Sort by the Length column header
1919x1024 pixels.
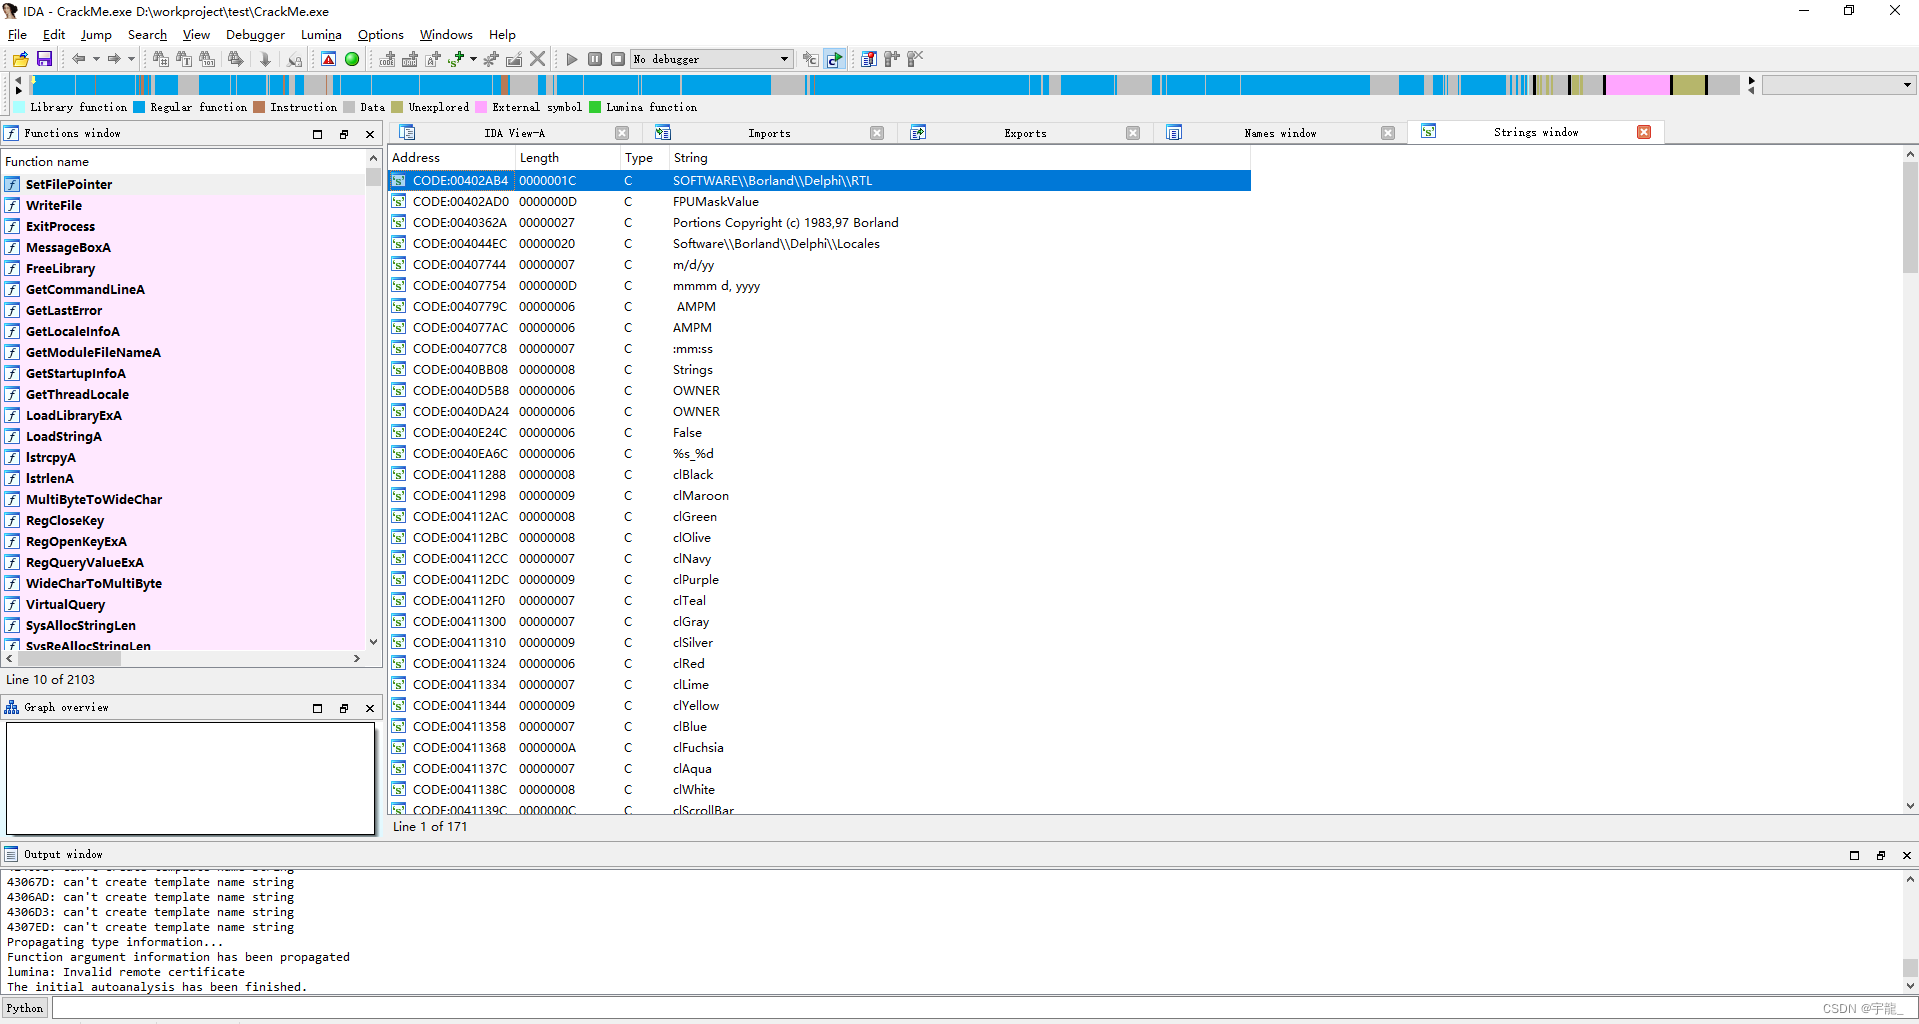pos(568,158)
